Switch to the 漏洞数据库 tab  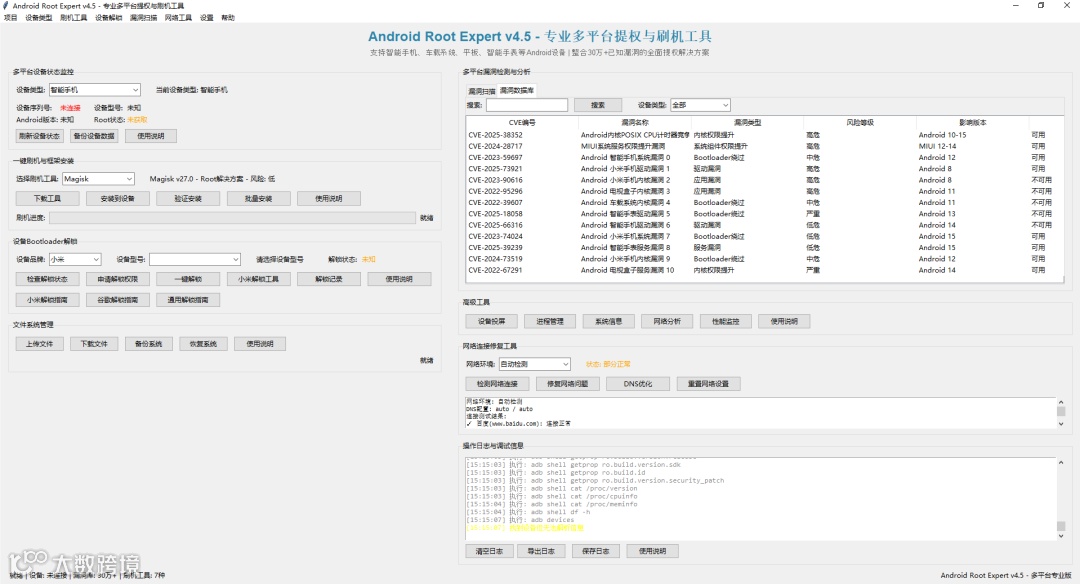(x=517, y=90)
